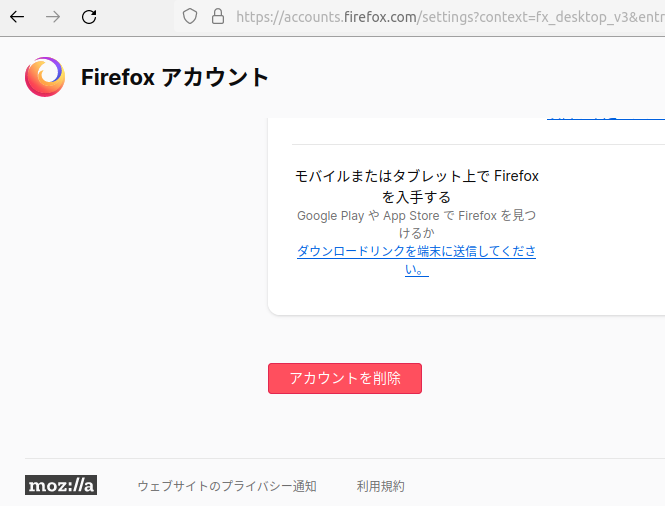Open the tracking protection shield panel
665x506 pixels.
190,16
